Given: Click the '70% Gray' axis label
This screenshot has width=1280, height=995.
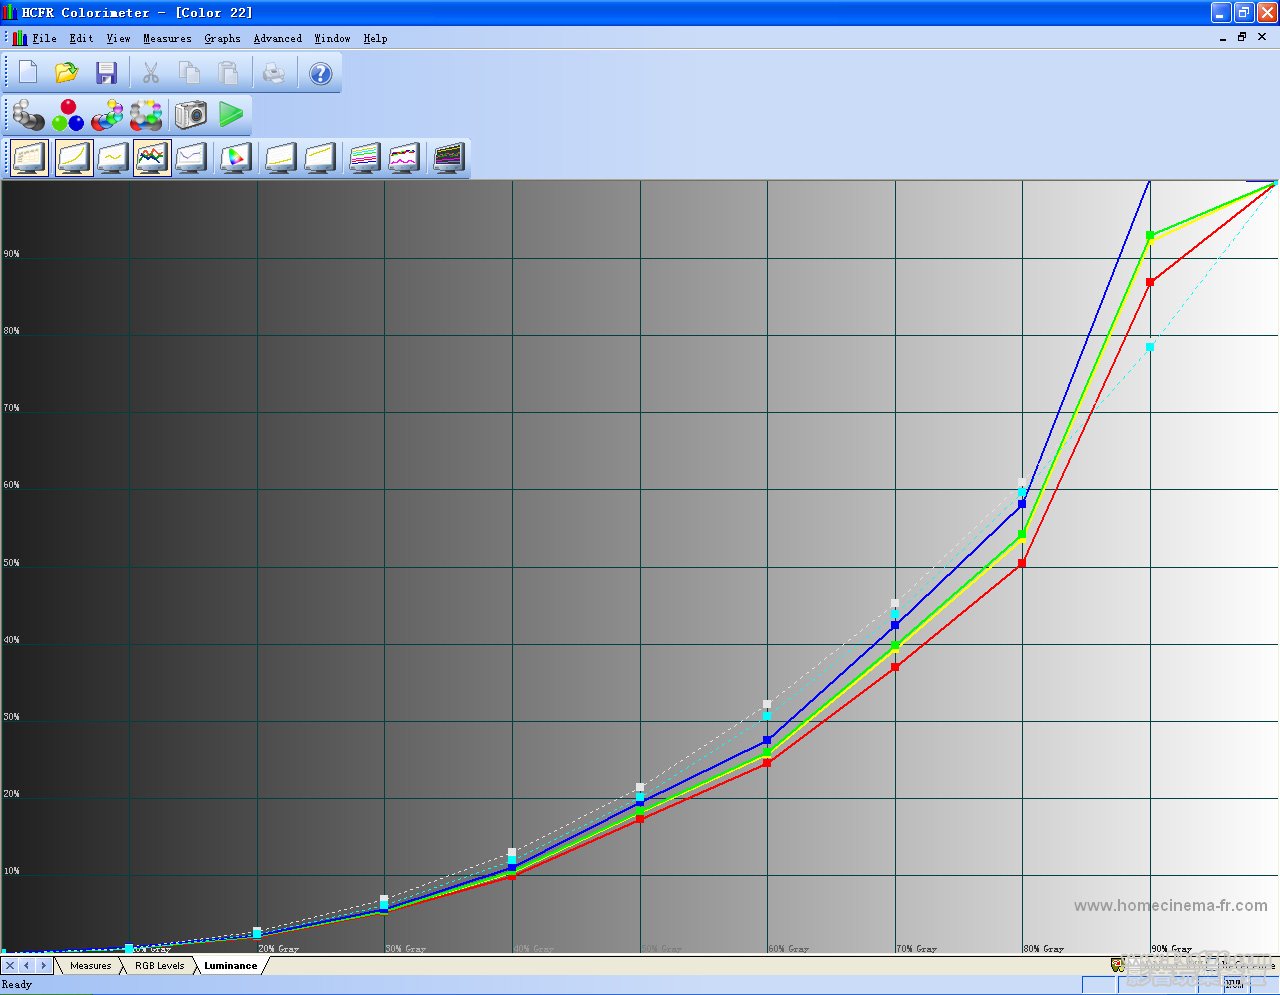Looking at the screenshot, I should point(917,948).
